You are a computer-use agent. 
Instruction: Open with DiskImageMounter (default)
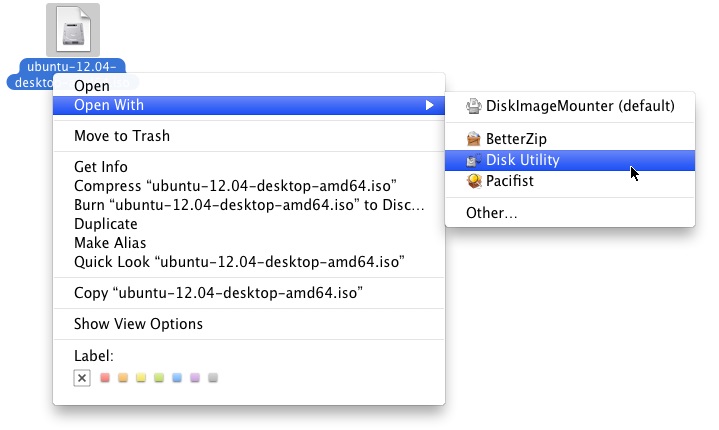pyautogui.click(x=570, y=106)
